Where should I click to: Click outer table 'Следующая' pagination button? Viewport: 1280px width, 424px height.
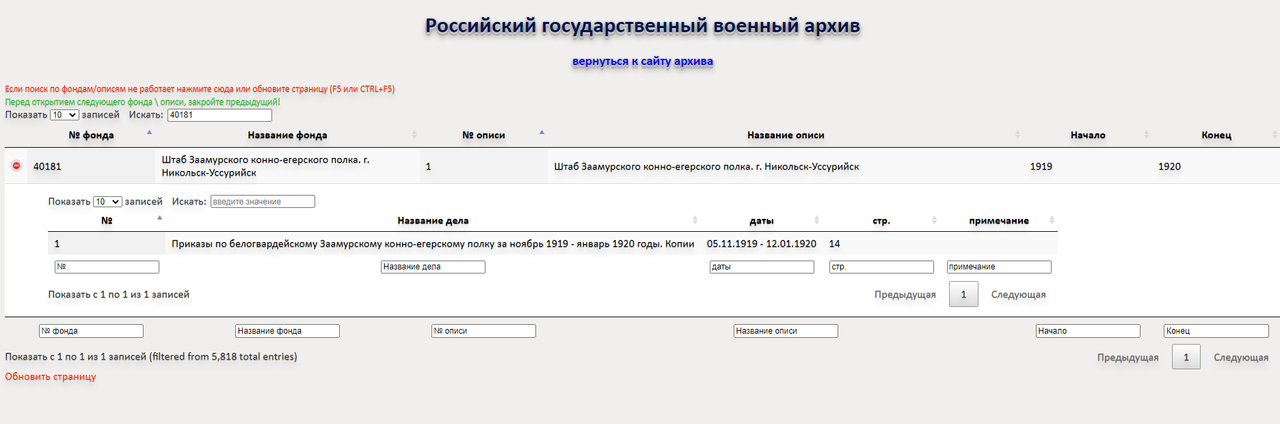[1241, 358]
